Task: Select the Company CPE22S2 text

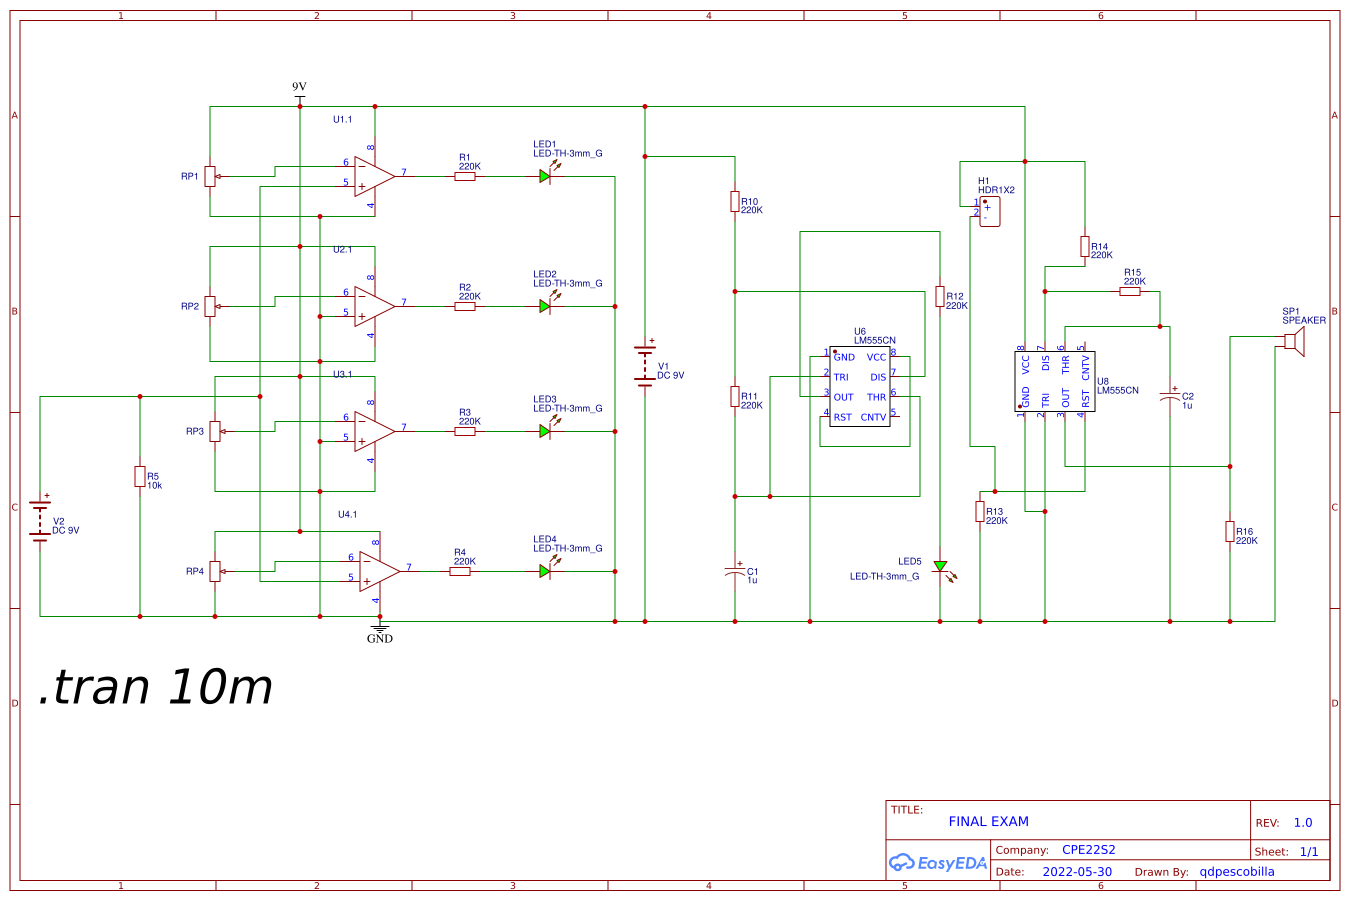Action: click(x=1090, y=848)
